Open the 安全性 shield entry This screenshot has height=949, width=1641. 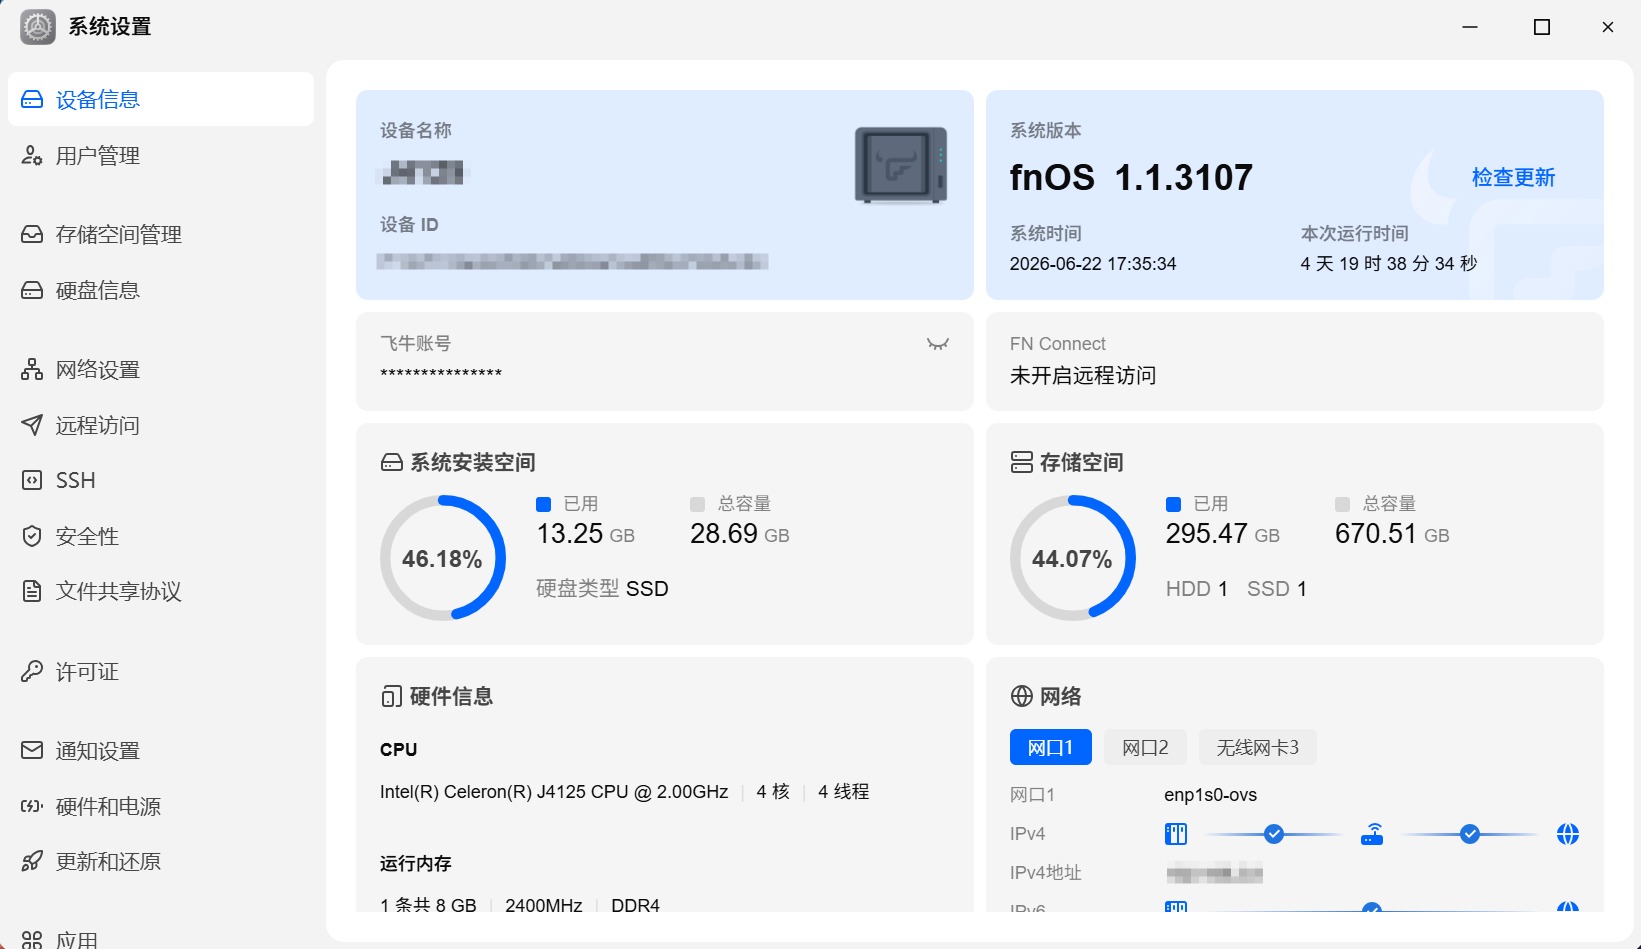160,537
